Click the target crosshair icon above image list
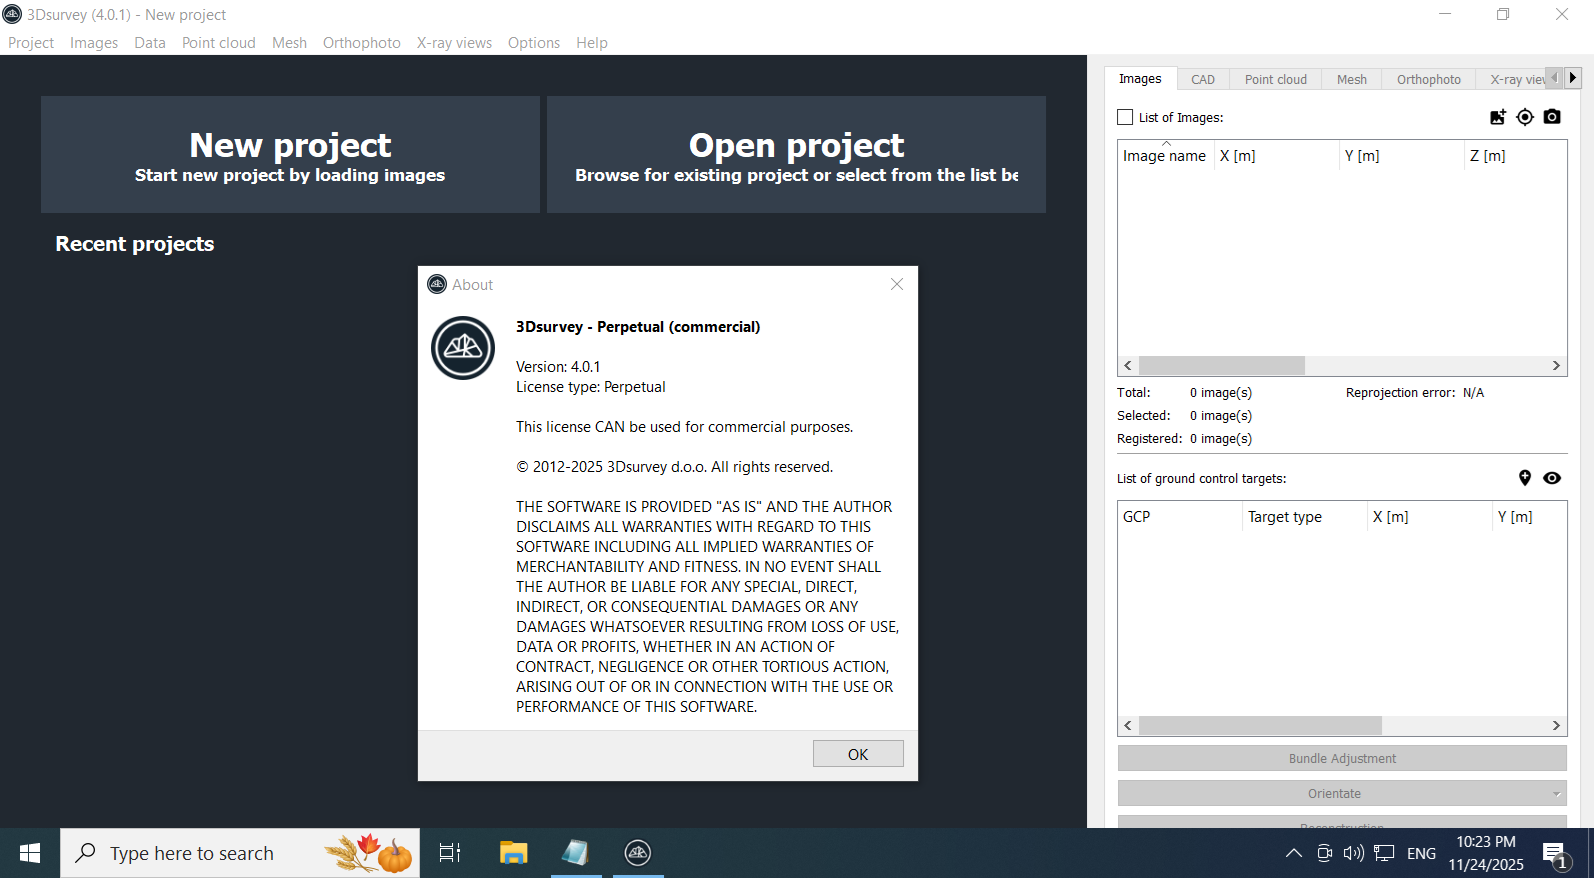The width and height of the screenshot is (1594, 878). pyautogui.click(x=1524, y=117)
